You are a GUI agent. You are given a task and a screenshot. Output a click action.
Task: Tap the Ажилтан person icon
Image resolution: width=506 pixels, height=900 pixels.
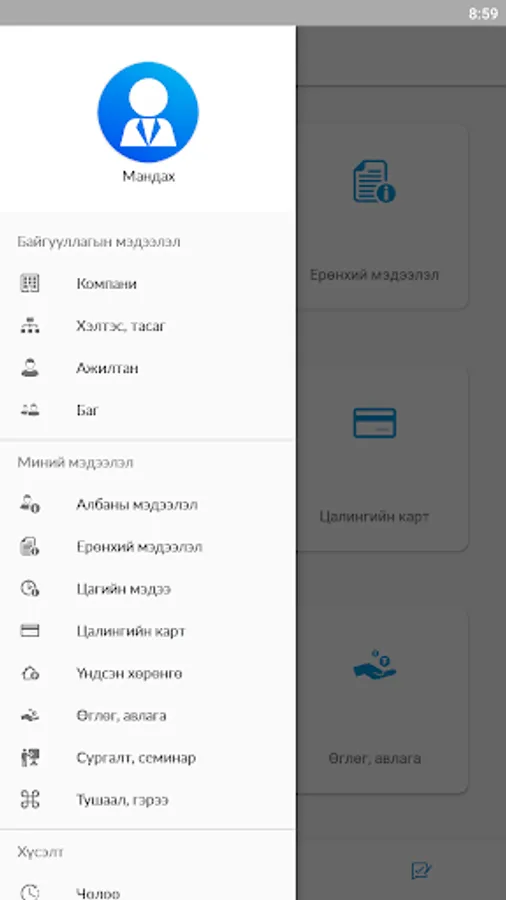point(30,368)
